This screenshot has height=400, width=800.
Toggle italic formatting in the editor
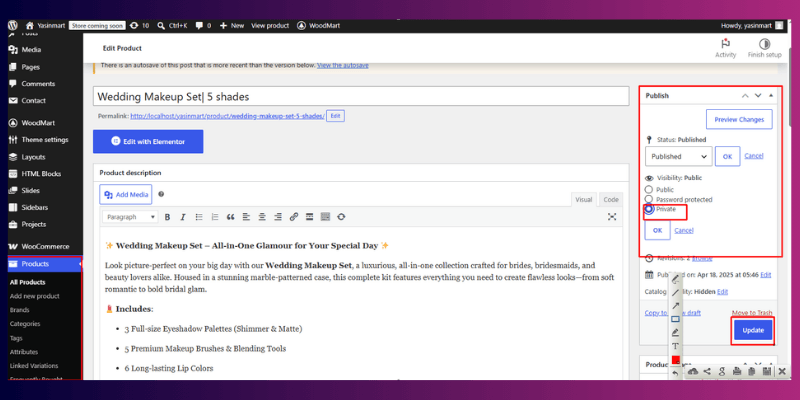coord(183,217)
